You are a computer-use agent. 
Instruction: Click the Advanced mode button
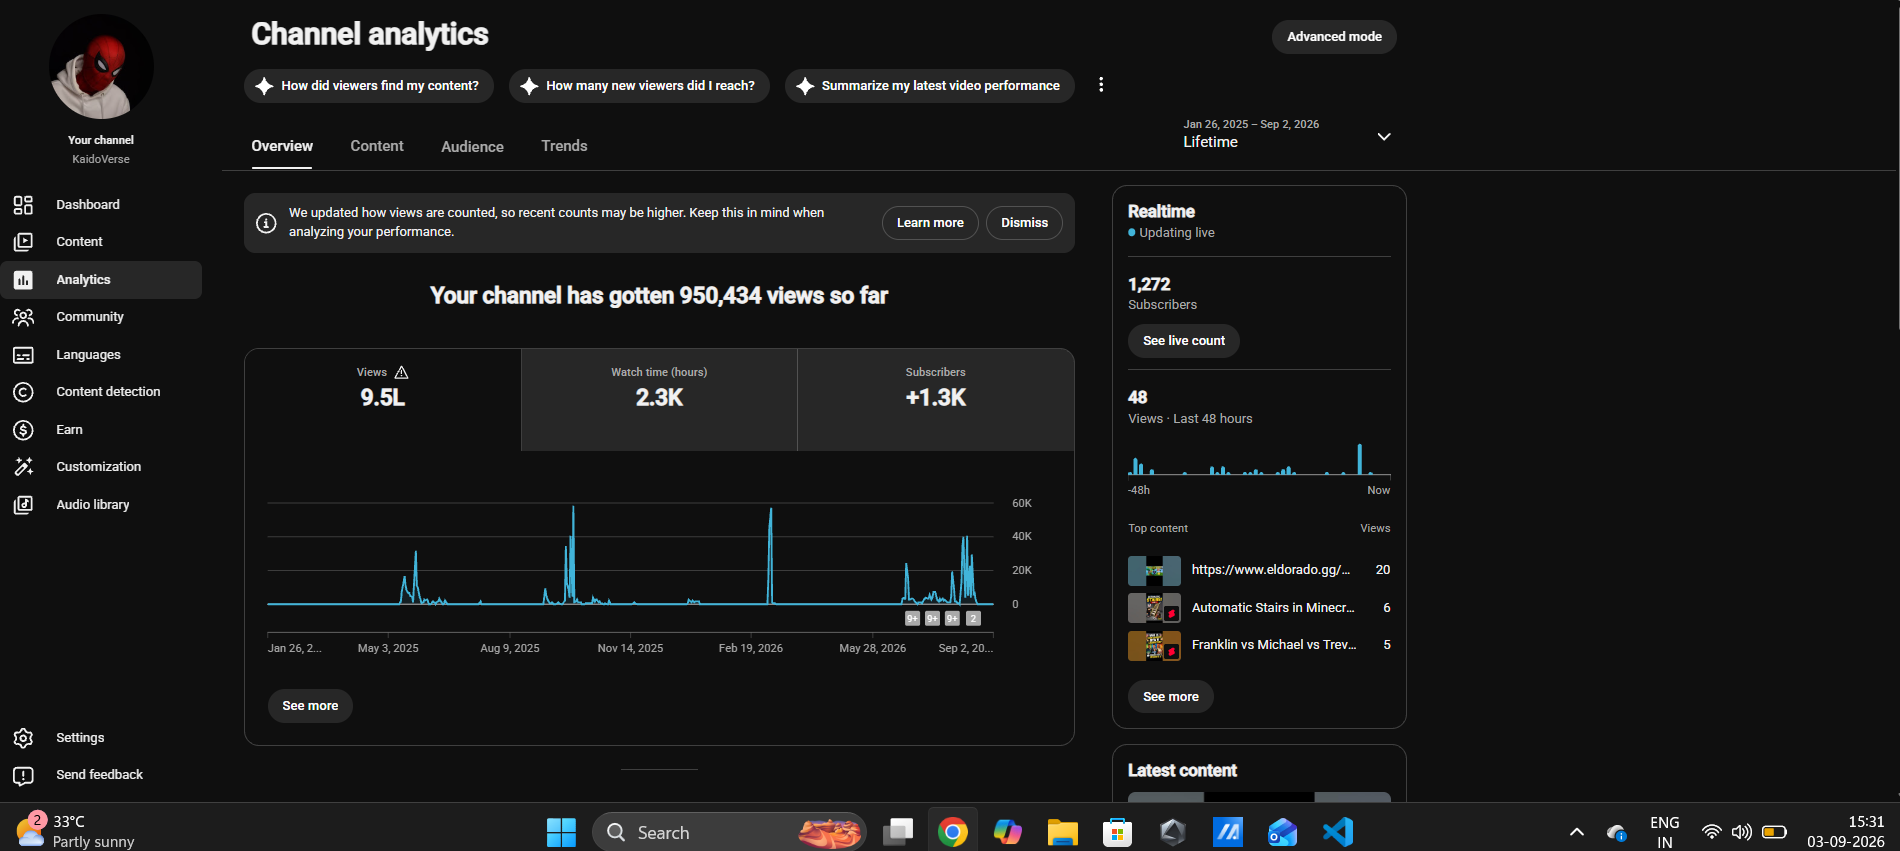point(1334,37)
